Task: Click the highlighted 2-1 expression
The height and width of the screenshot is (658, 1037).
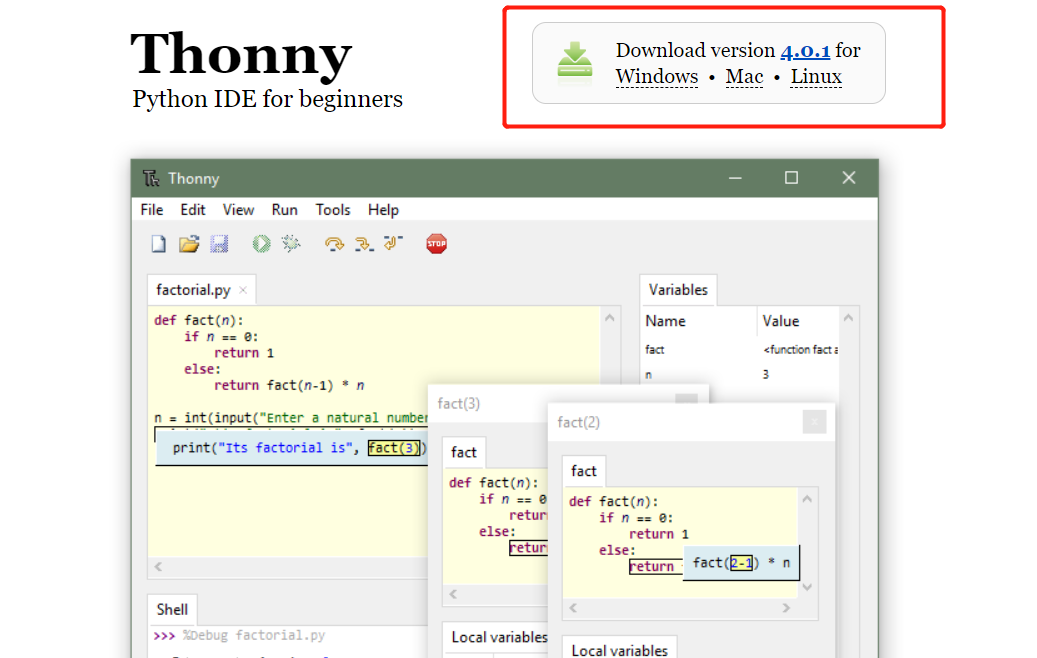Action: 741,563
